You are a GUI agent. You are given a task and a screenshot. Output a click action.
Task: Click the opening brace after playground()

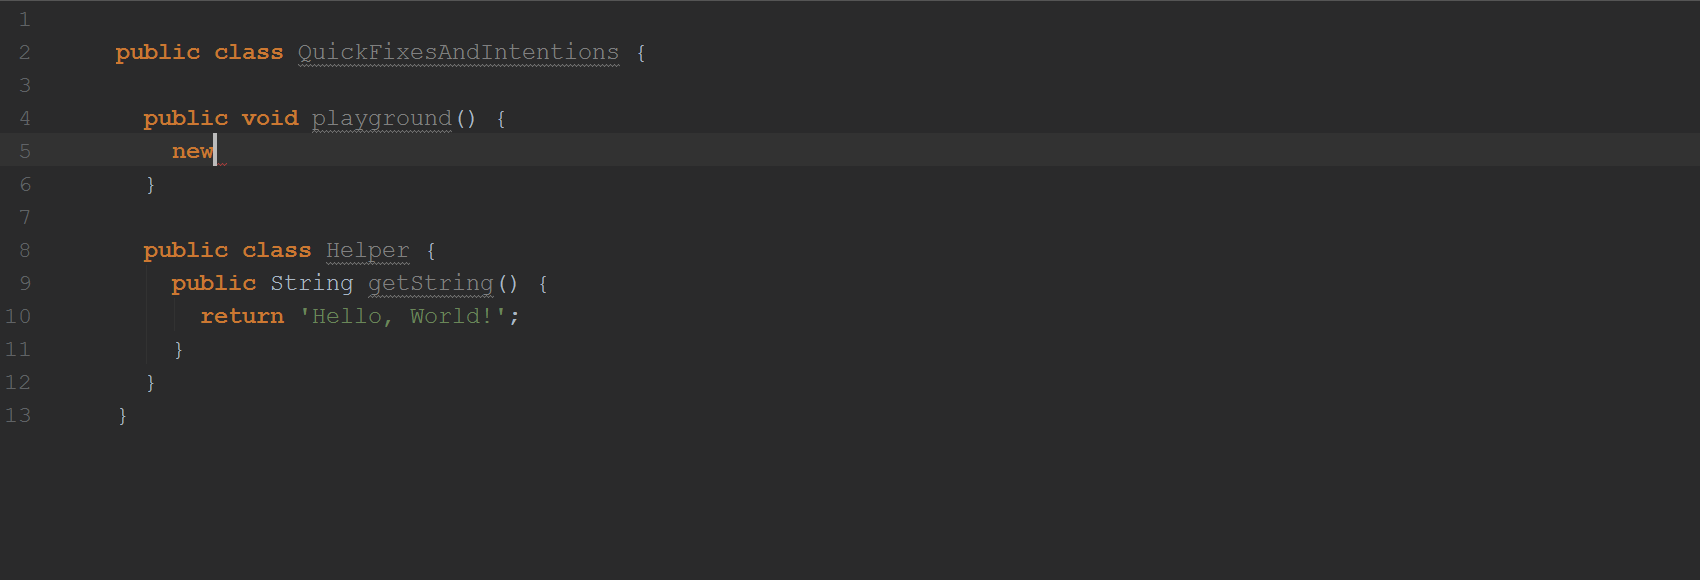(x=501, y=118)
